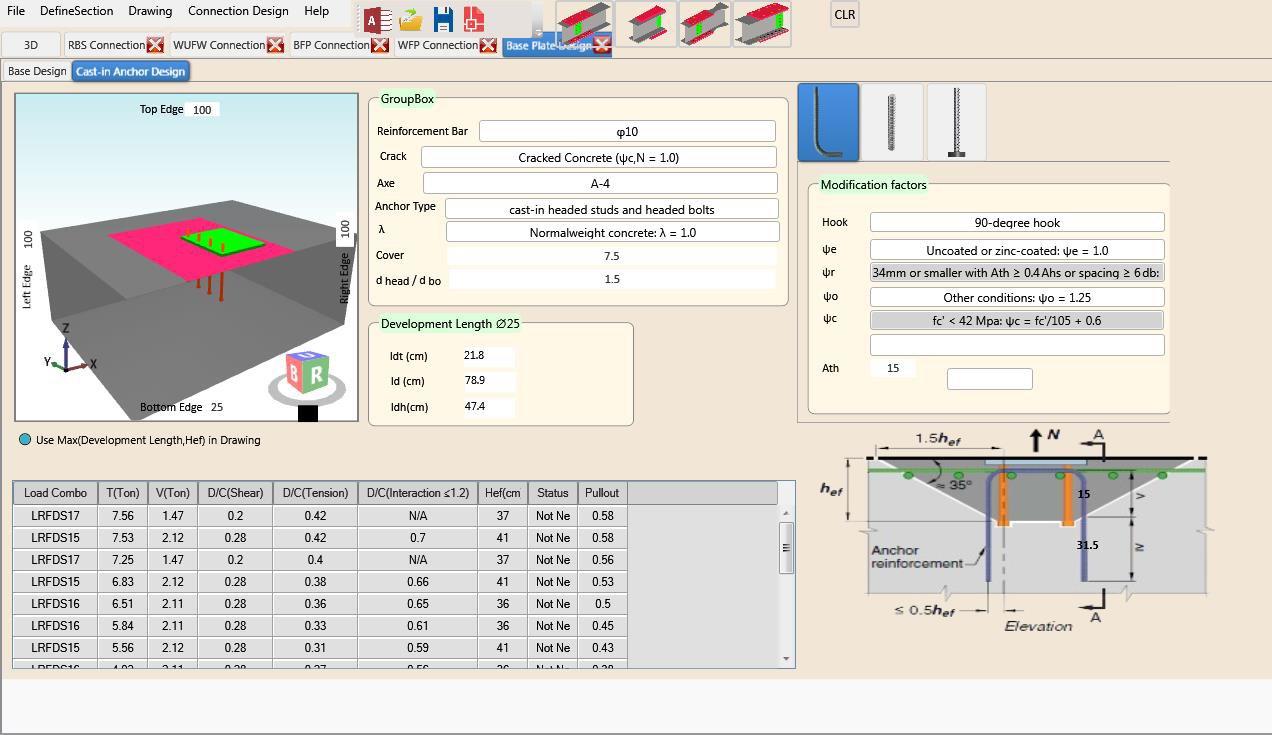The image size is (1272, 735).
Task: Toggle Use Max(Development Length,Hef) in Drawing
Action: pyautogui.click(x=25, y=439)
